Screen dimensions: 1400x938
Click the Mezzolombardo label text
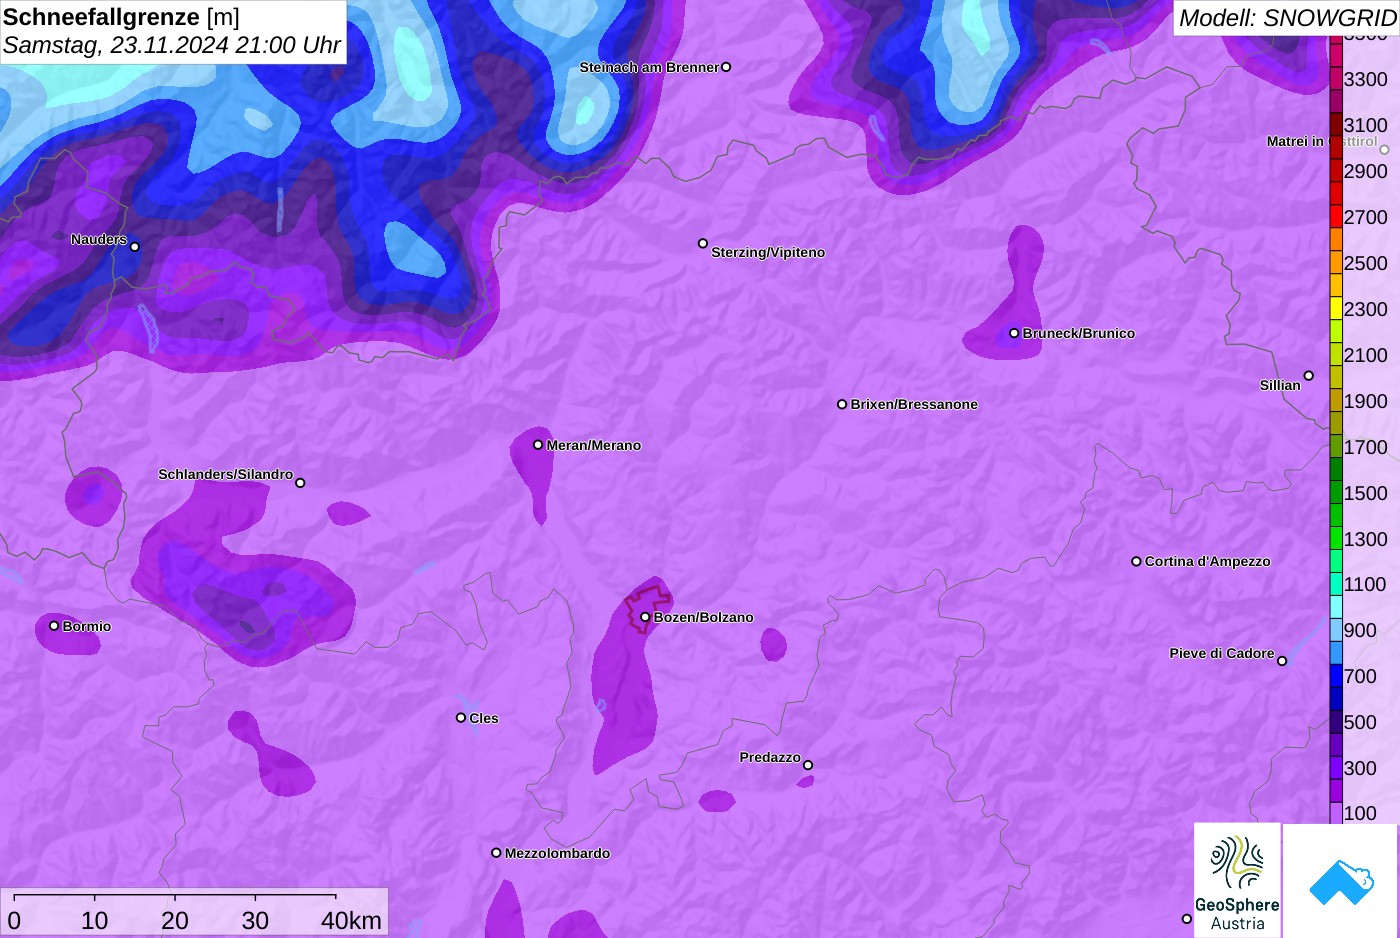557,853
